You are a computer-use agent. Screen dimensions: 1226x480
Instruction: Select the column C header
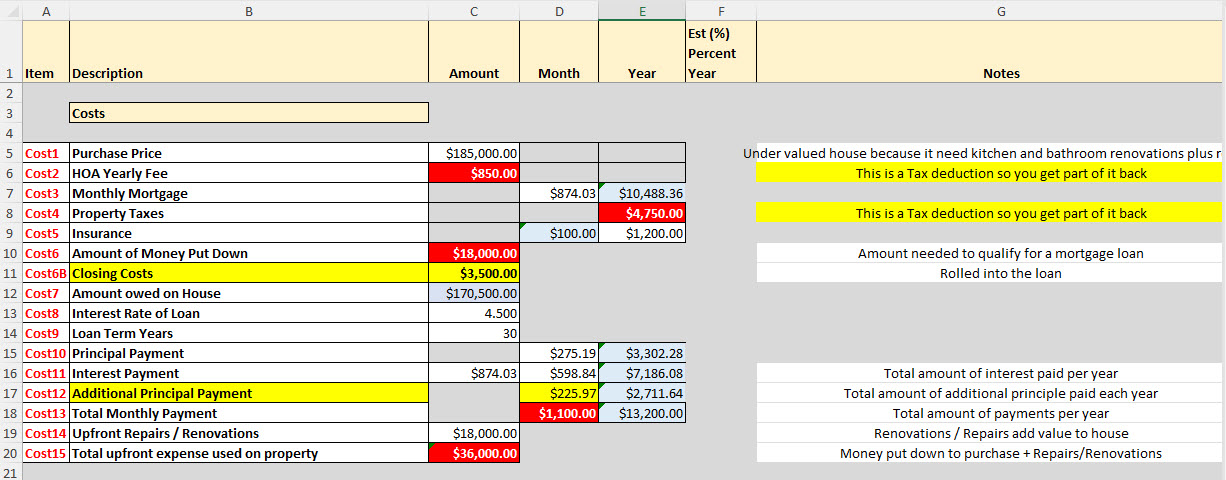click(x=473, y=10)
